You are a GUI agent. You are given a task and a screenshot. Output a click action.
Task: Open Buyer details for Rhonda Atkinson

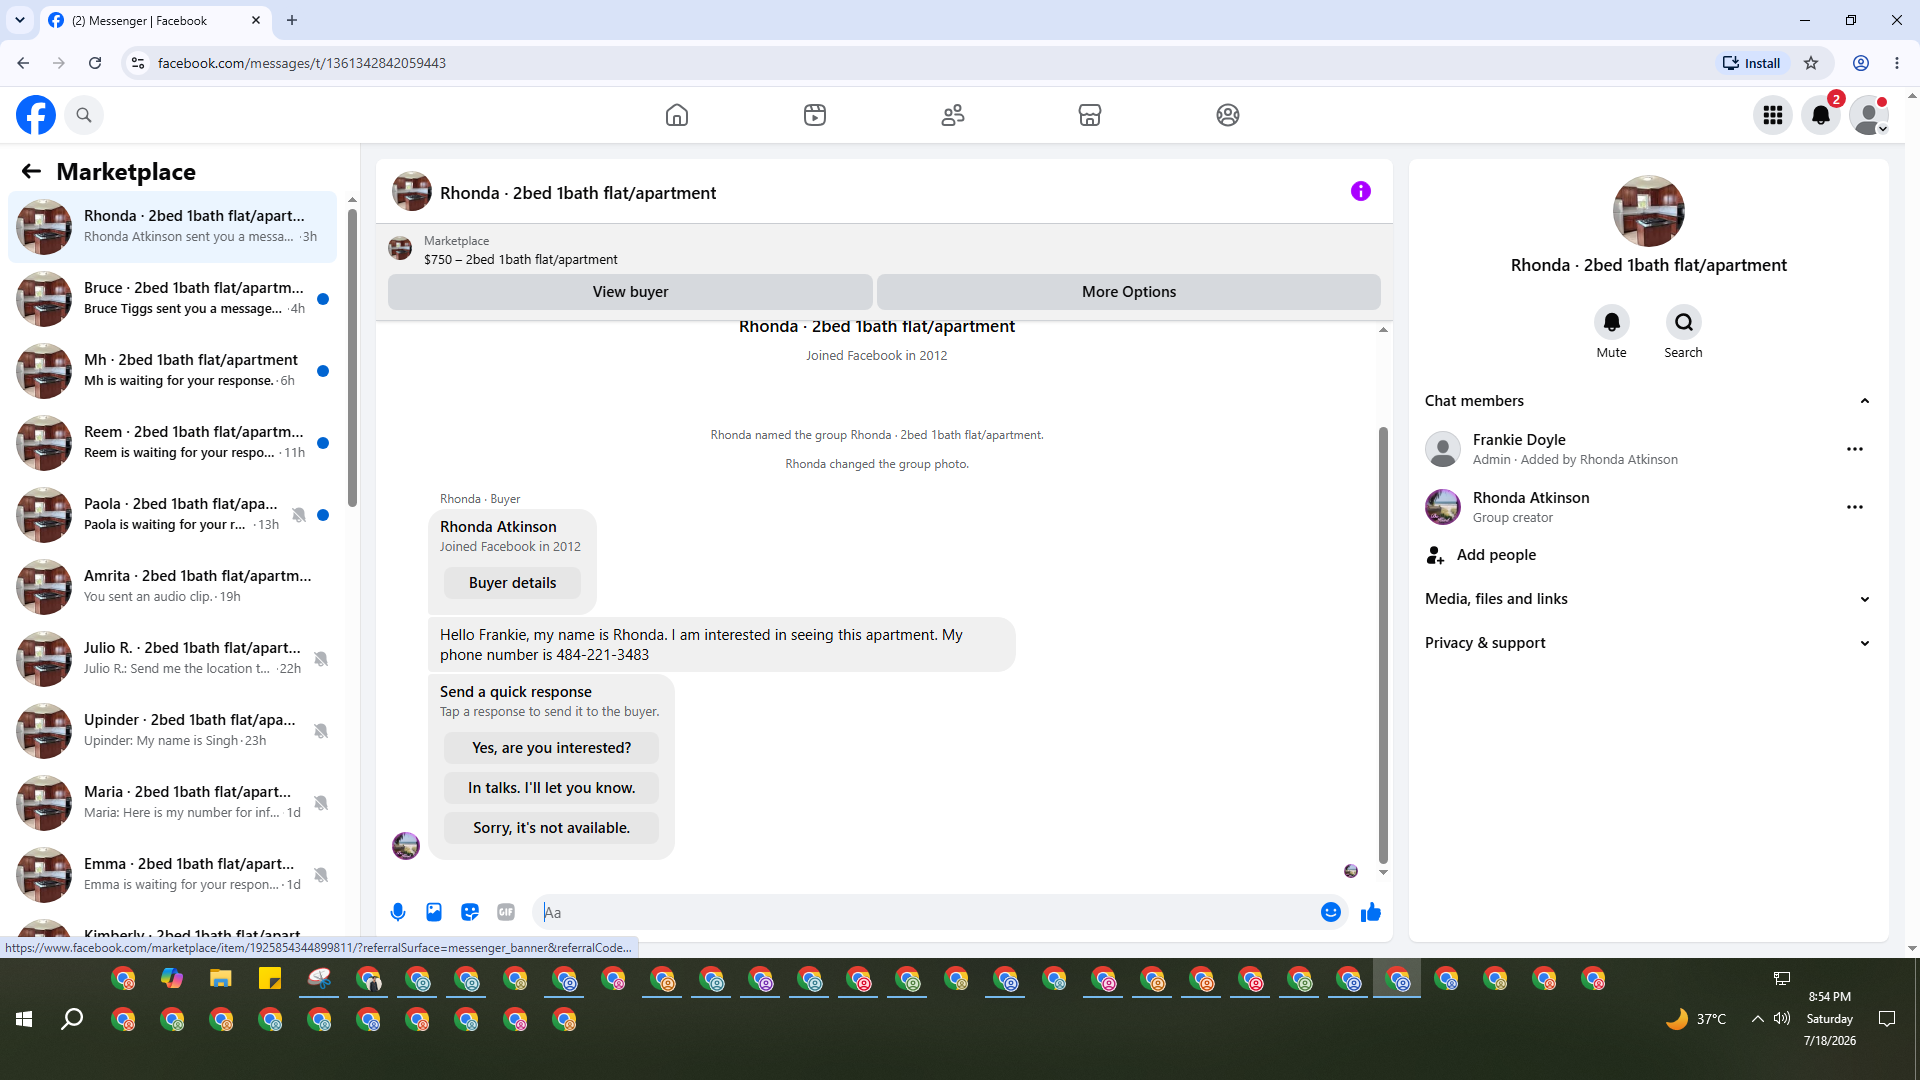coord(512,583)
